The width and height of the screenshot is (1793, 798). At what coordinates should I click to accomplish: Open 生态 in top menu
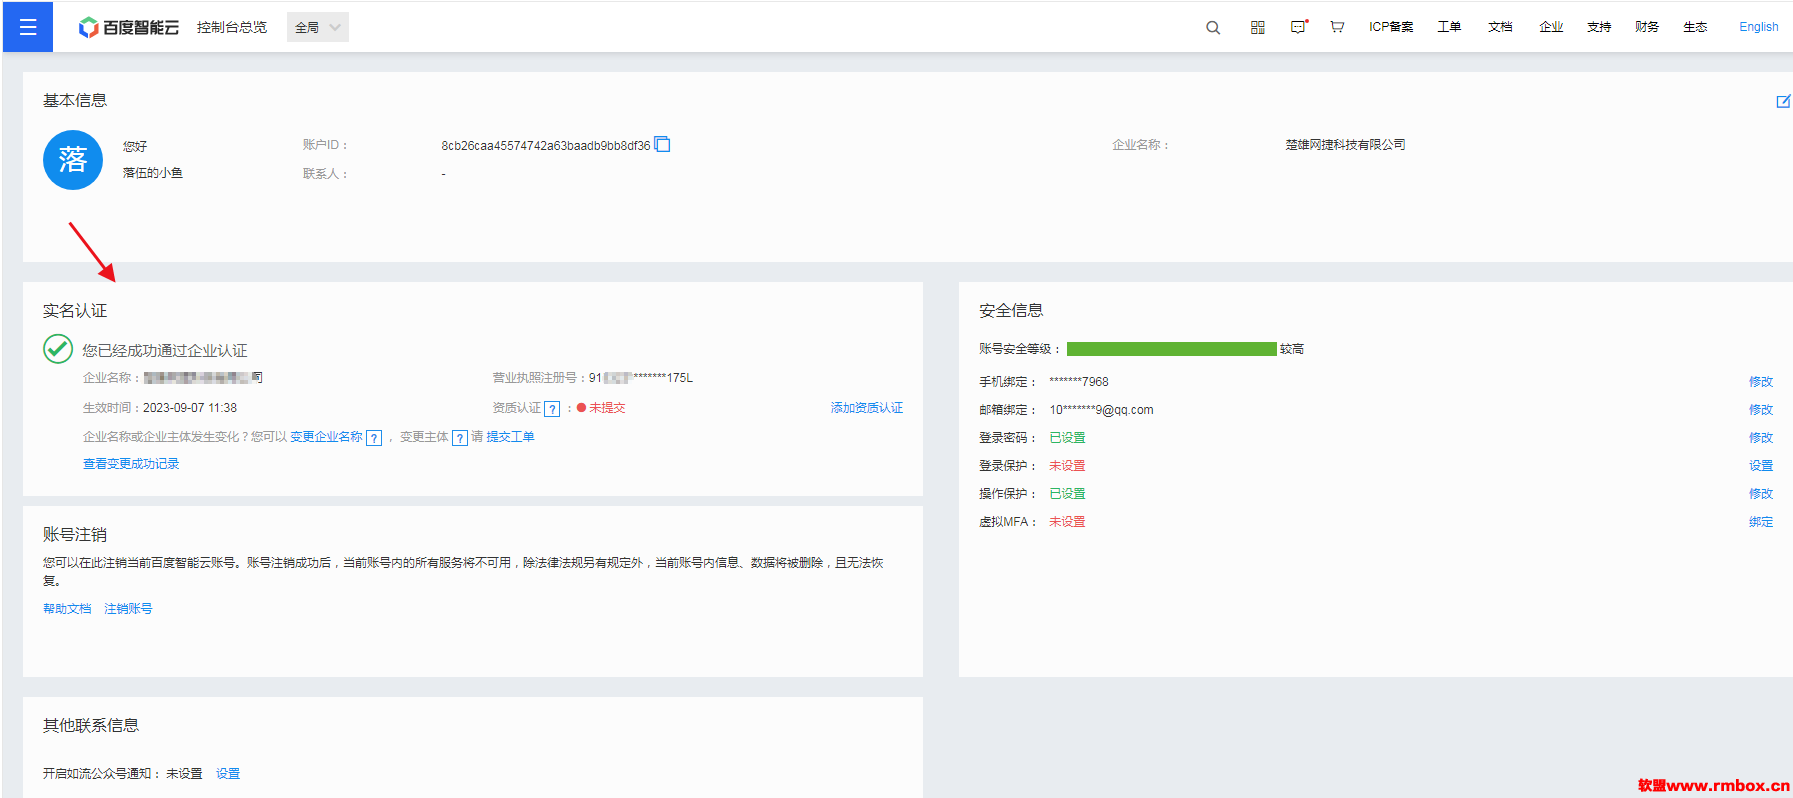[x=1695, y=27]
